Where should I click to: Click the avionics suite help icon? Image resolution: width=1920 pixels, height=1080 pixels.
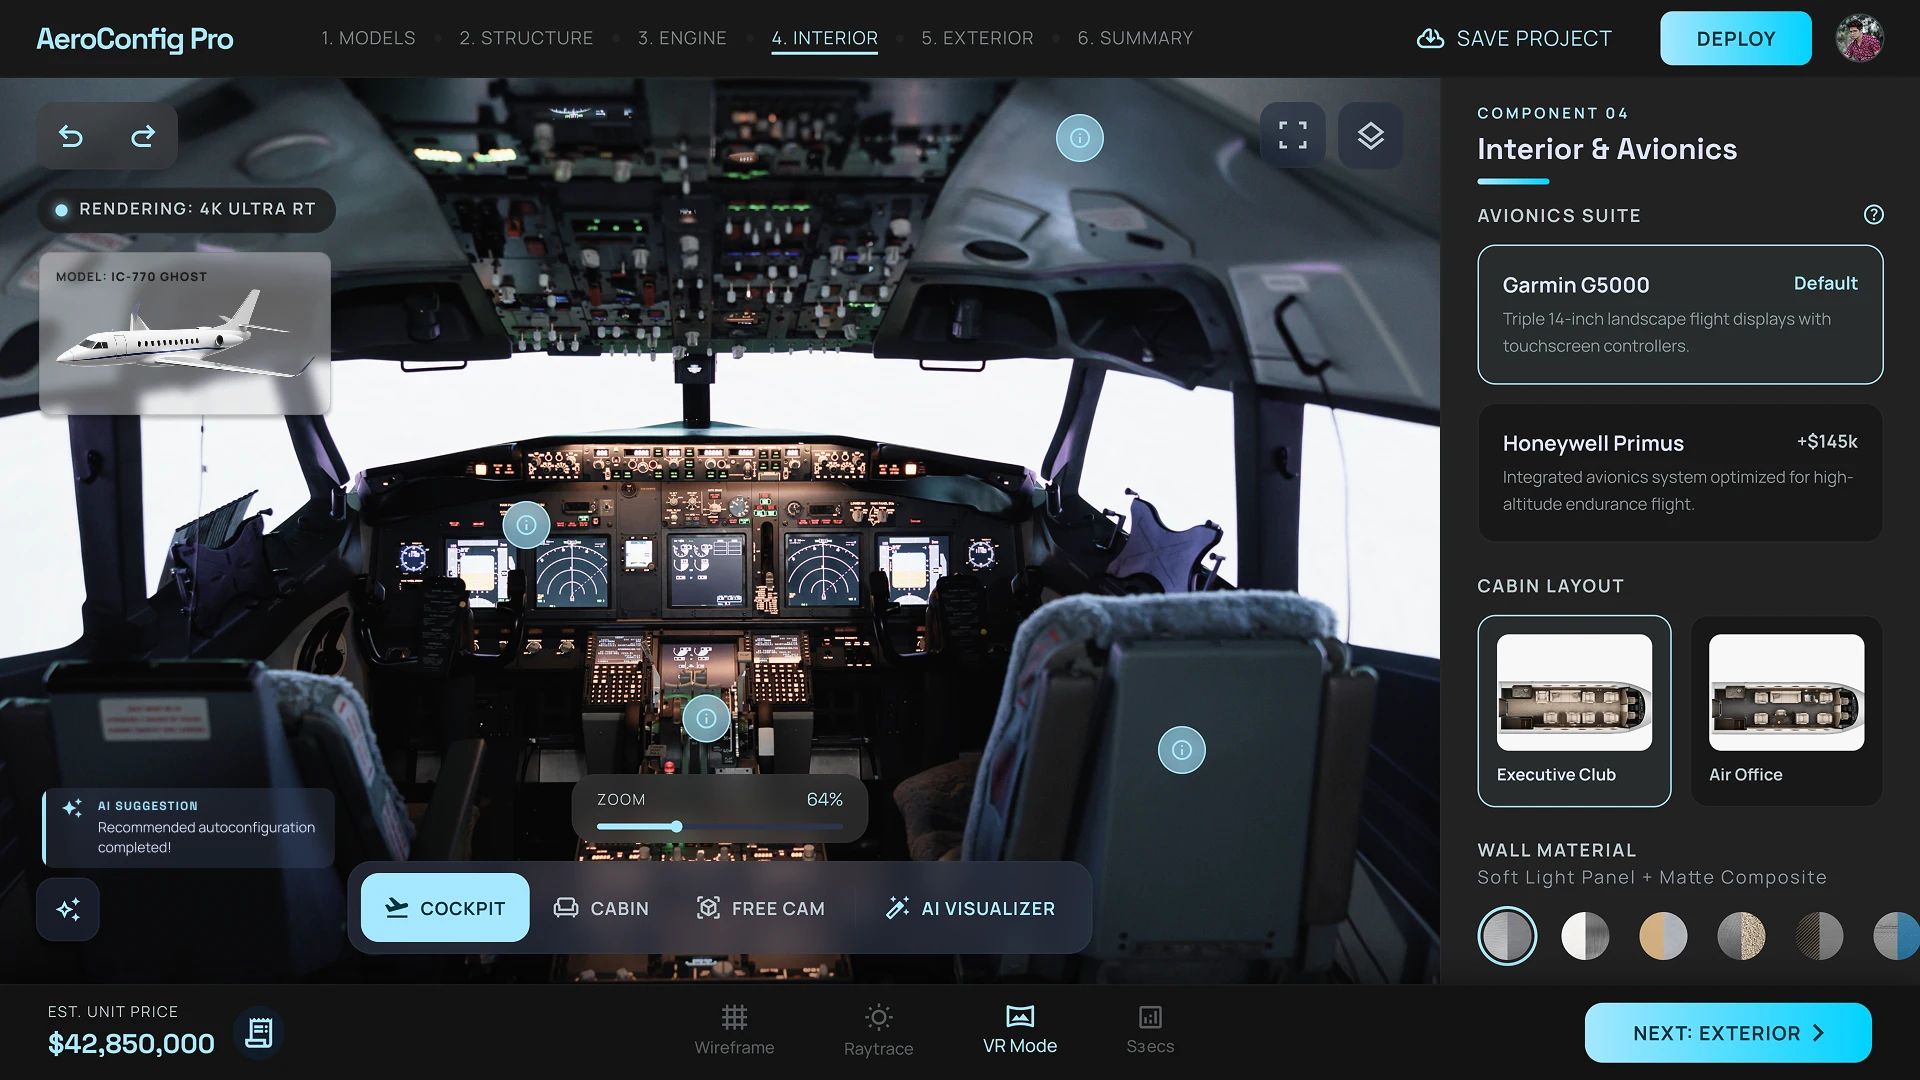1874,214
